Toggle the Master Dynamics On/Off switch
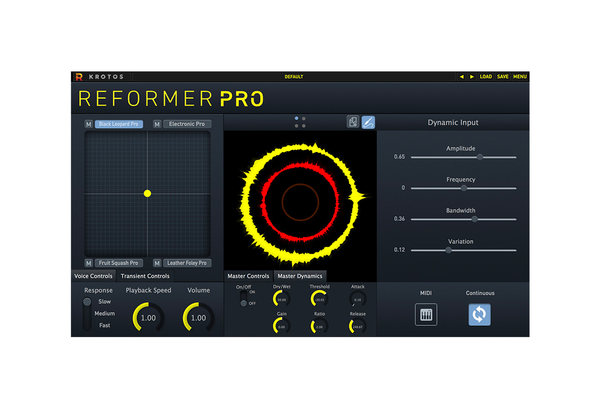This screenshot has width=600, height=408. point(243,297)
